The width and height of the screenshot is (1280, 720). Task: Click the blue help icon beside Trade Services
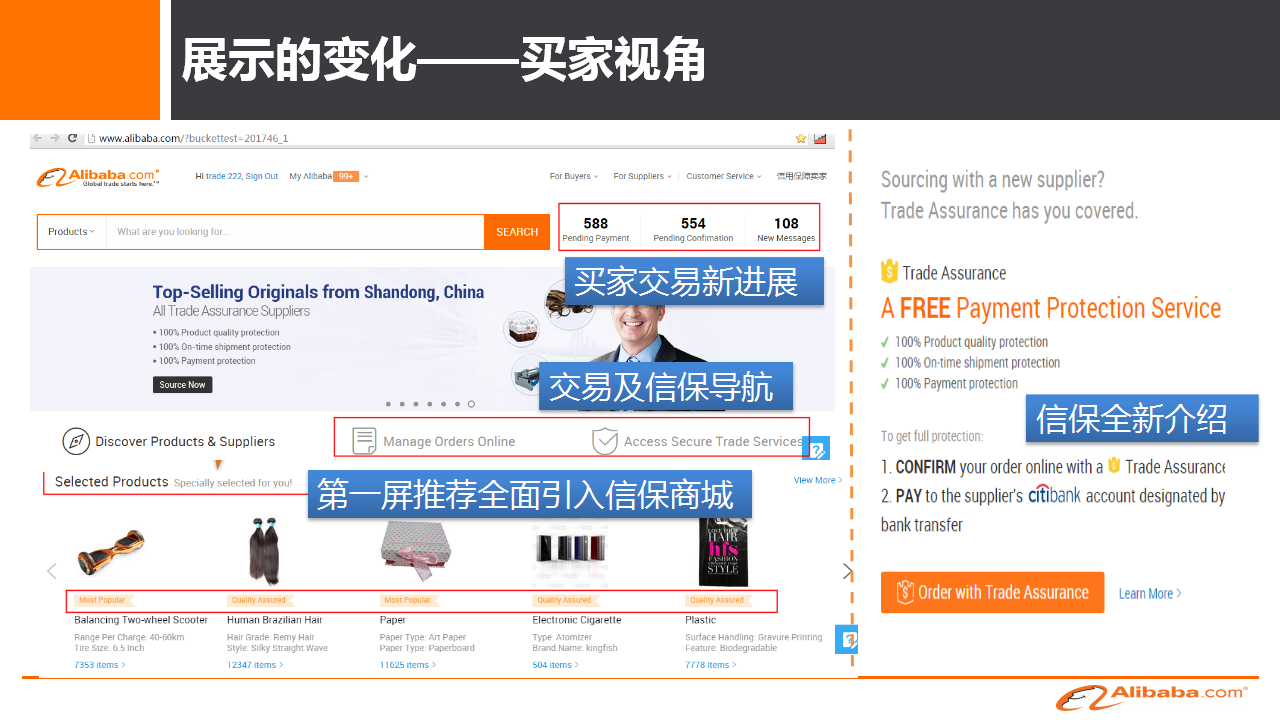coord(817,448)
